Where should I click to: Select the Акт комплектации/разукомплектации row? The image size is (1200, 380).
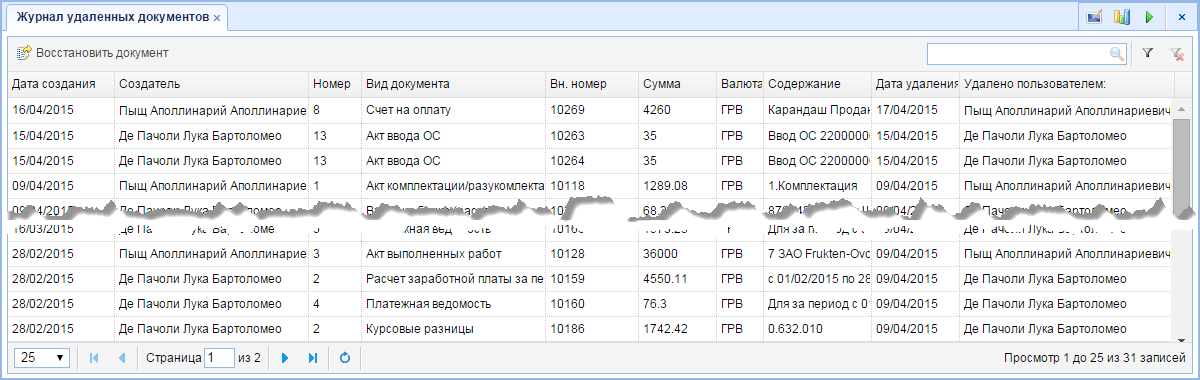click(590, 186)
